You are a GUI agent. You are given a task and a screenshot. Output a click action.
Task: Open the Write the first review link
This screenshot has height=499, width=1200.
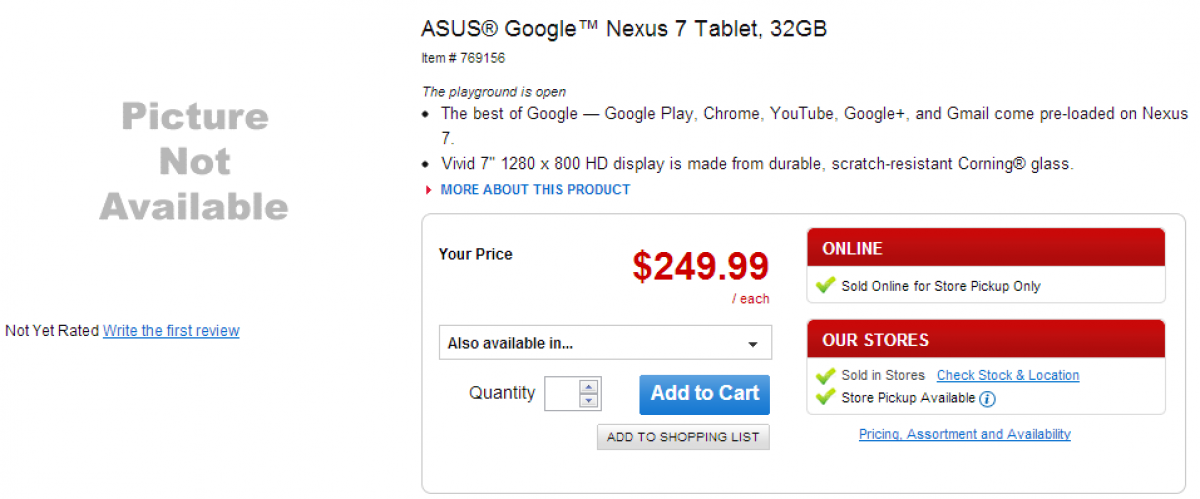171,331
